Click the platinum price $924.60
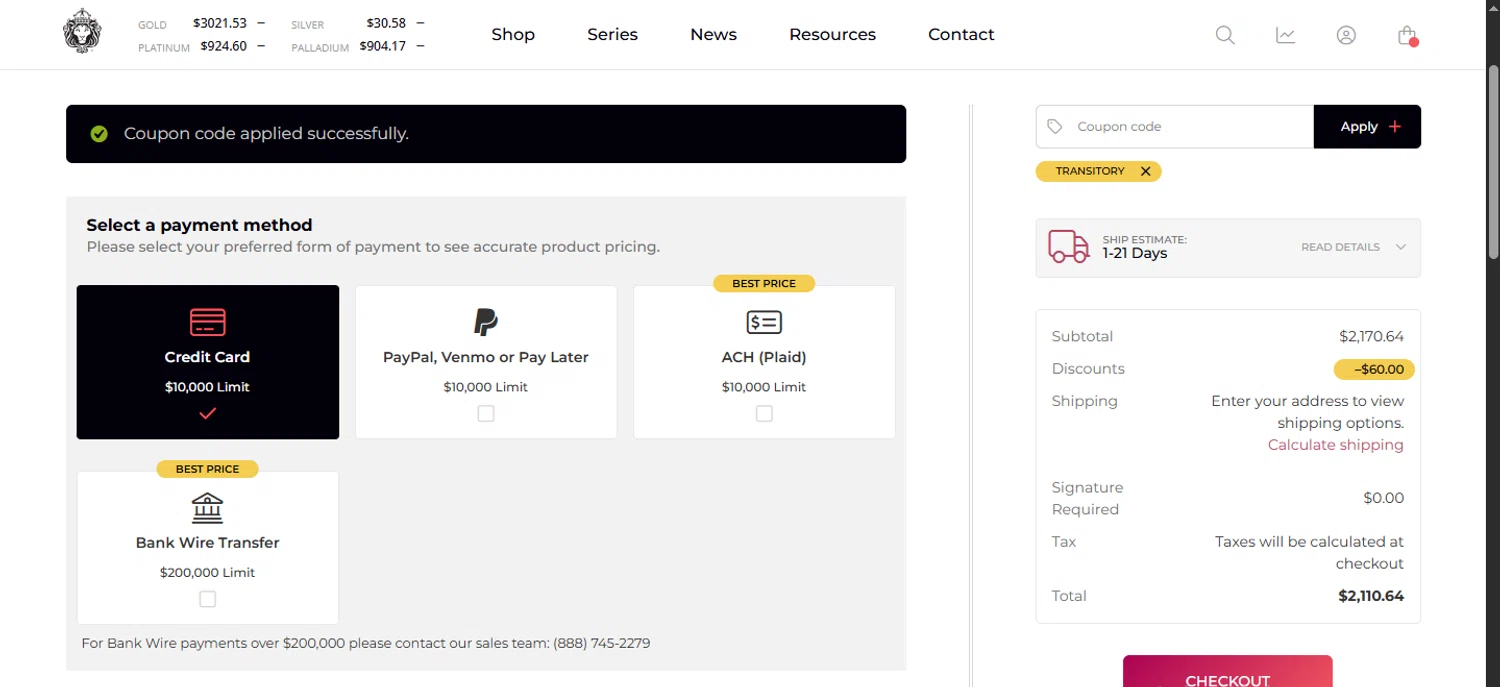This screenshot has width=1500, height=687. pos(223,46)
